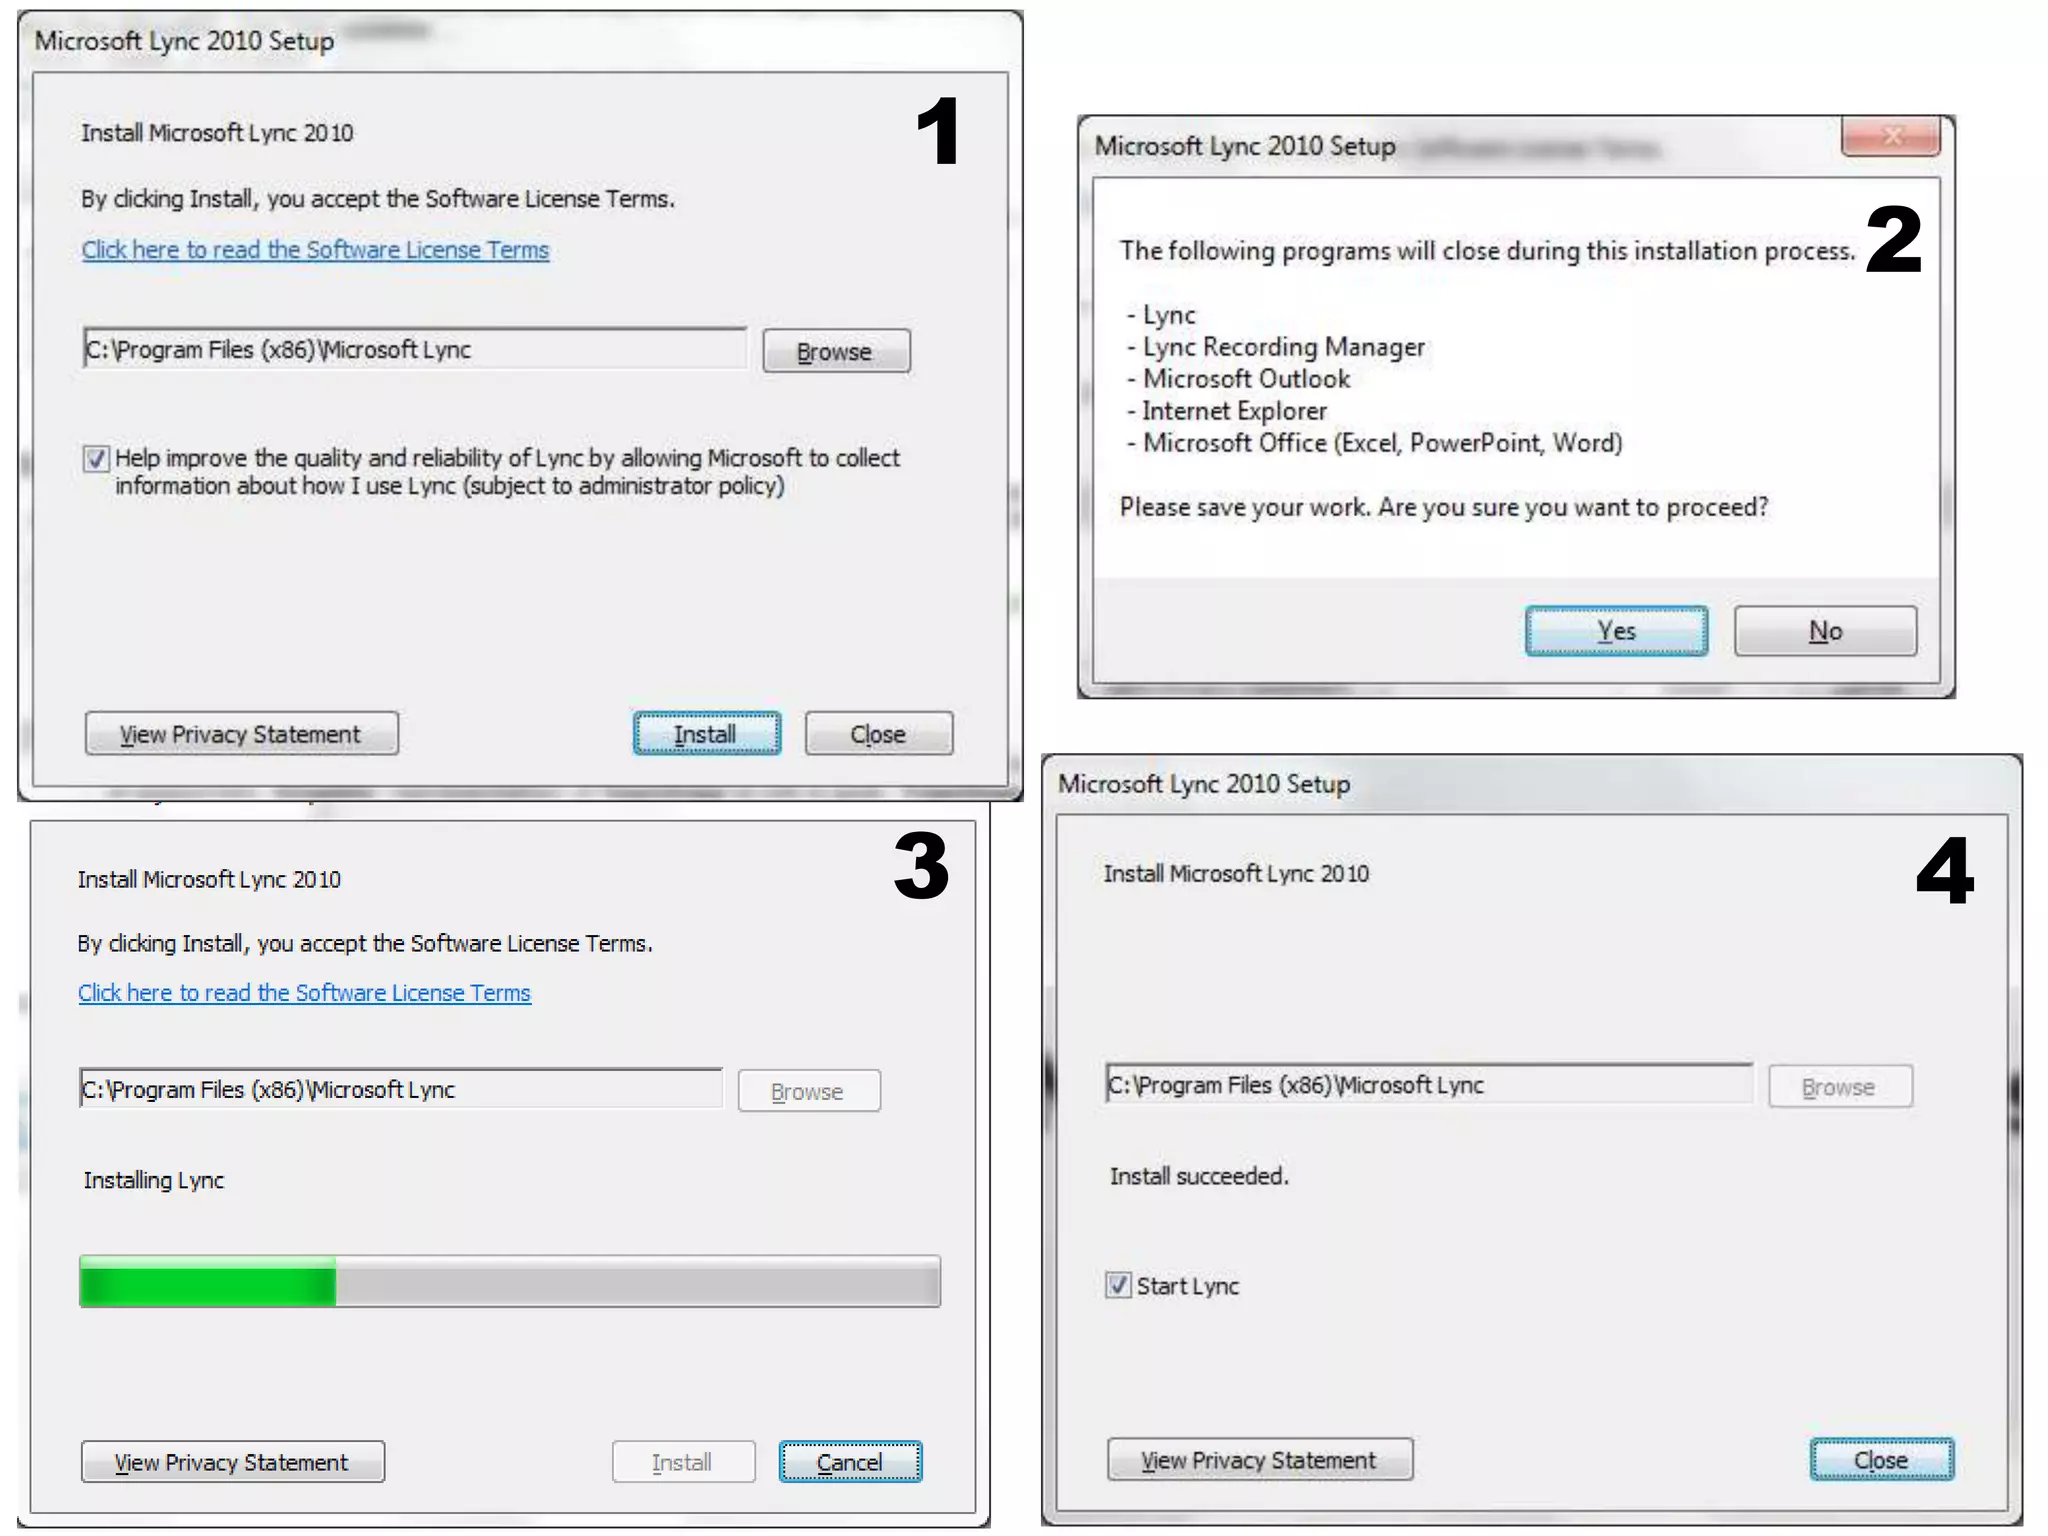
Task: Open View Privacy Statement in succeeded dialog
Action: pyautogui.click(x=1259, y=1460)
